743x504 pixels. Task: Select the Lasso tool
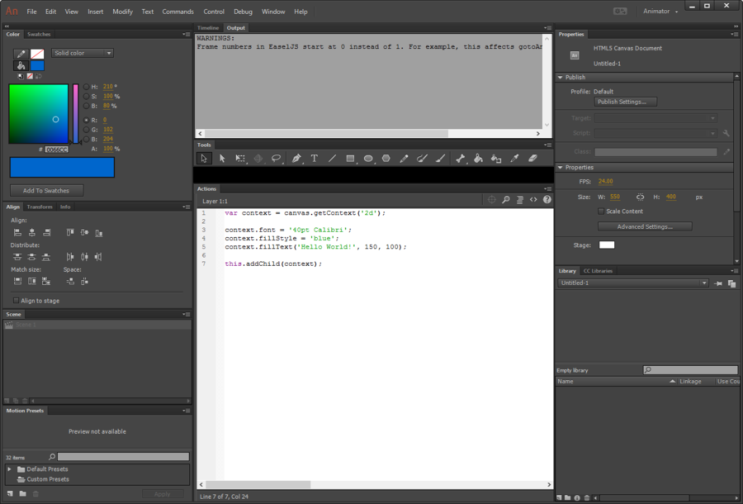pos(277,158)
